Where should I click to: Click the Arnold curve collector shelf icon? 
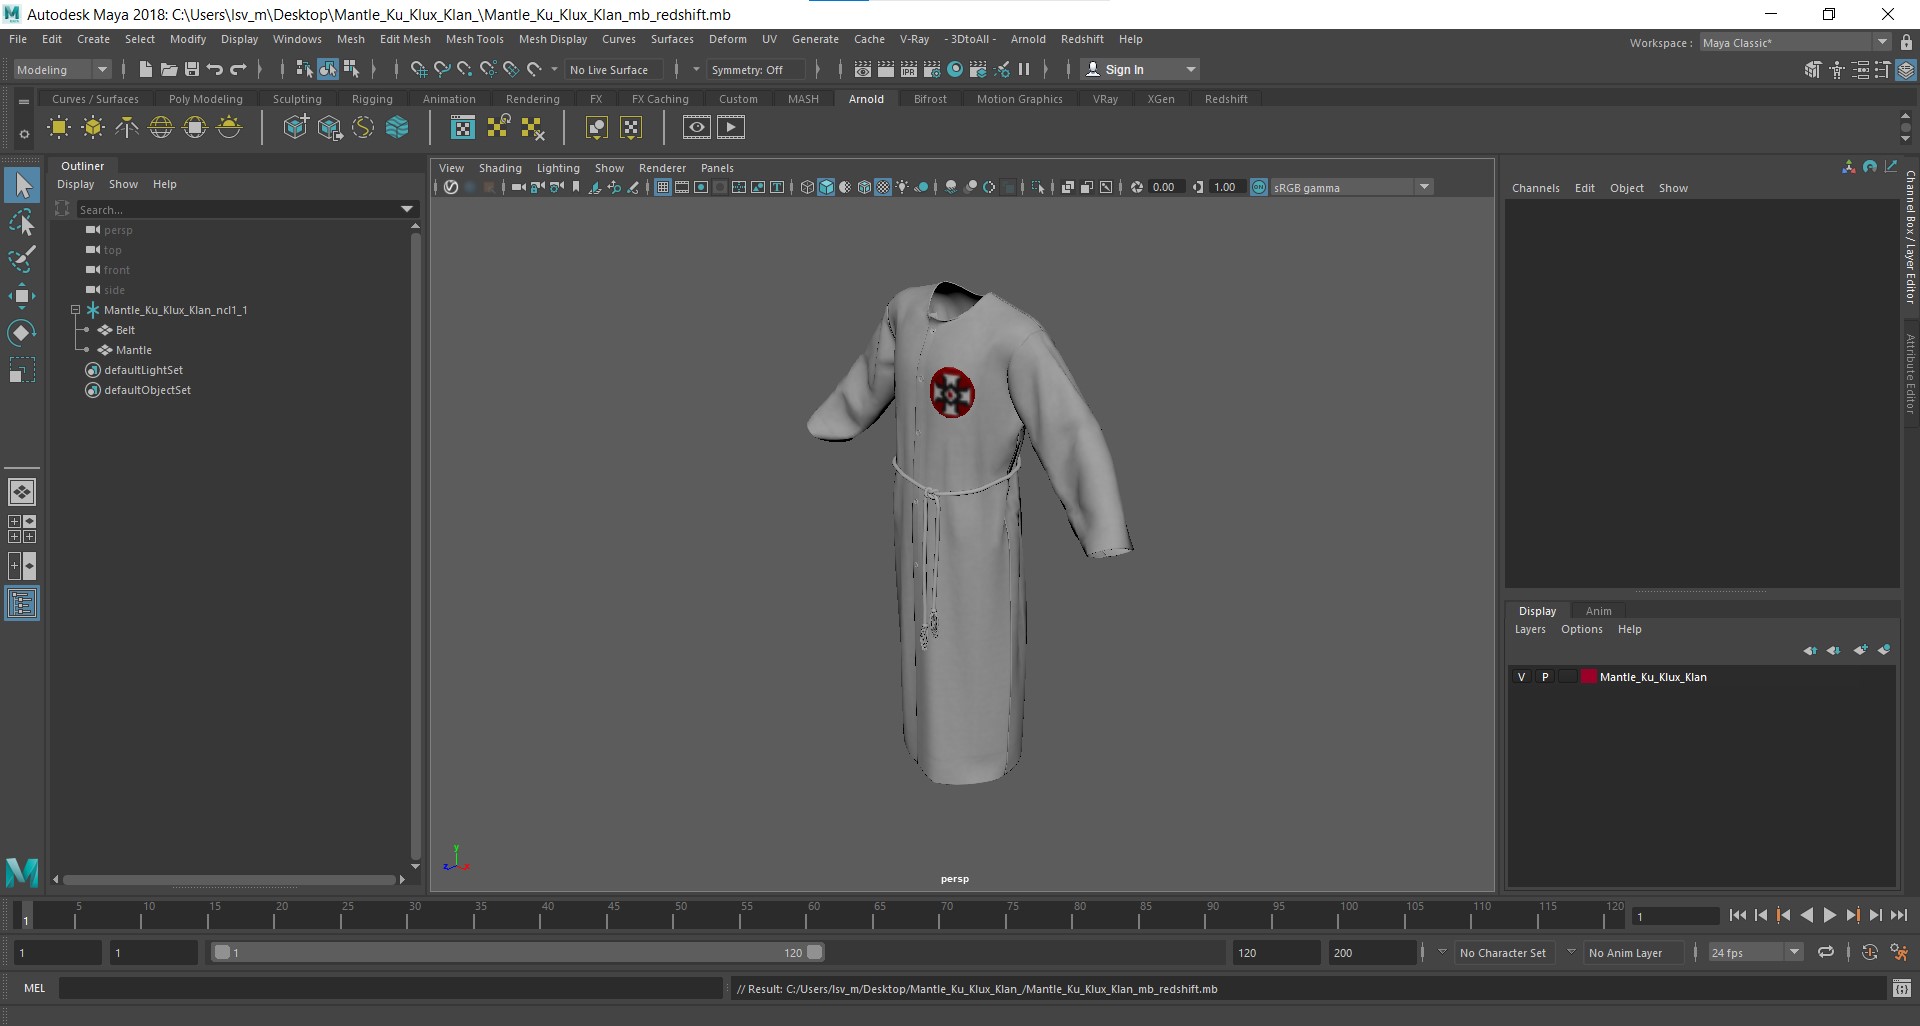(363, 127)
